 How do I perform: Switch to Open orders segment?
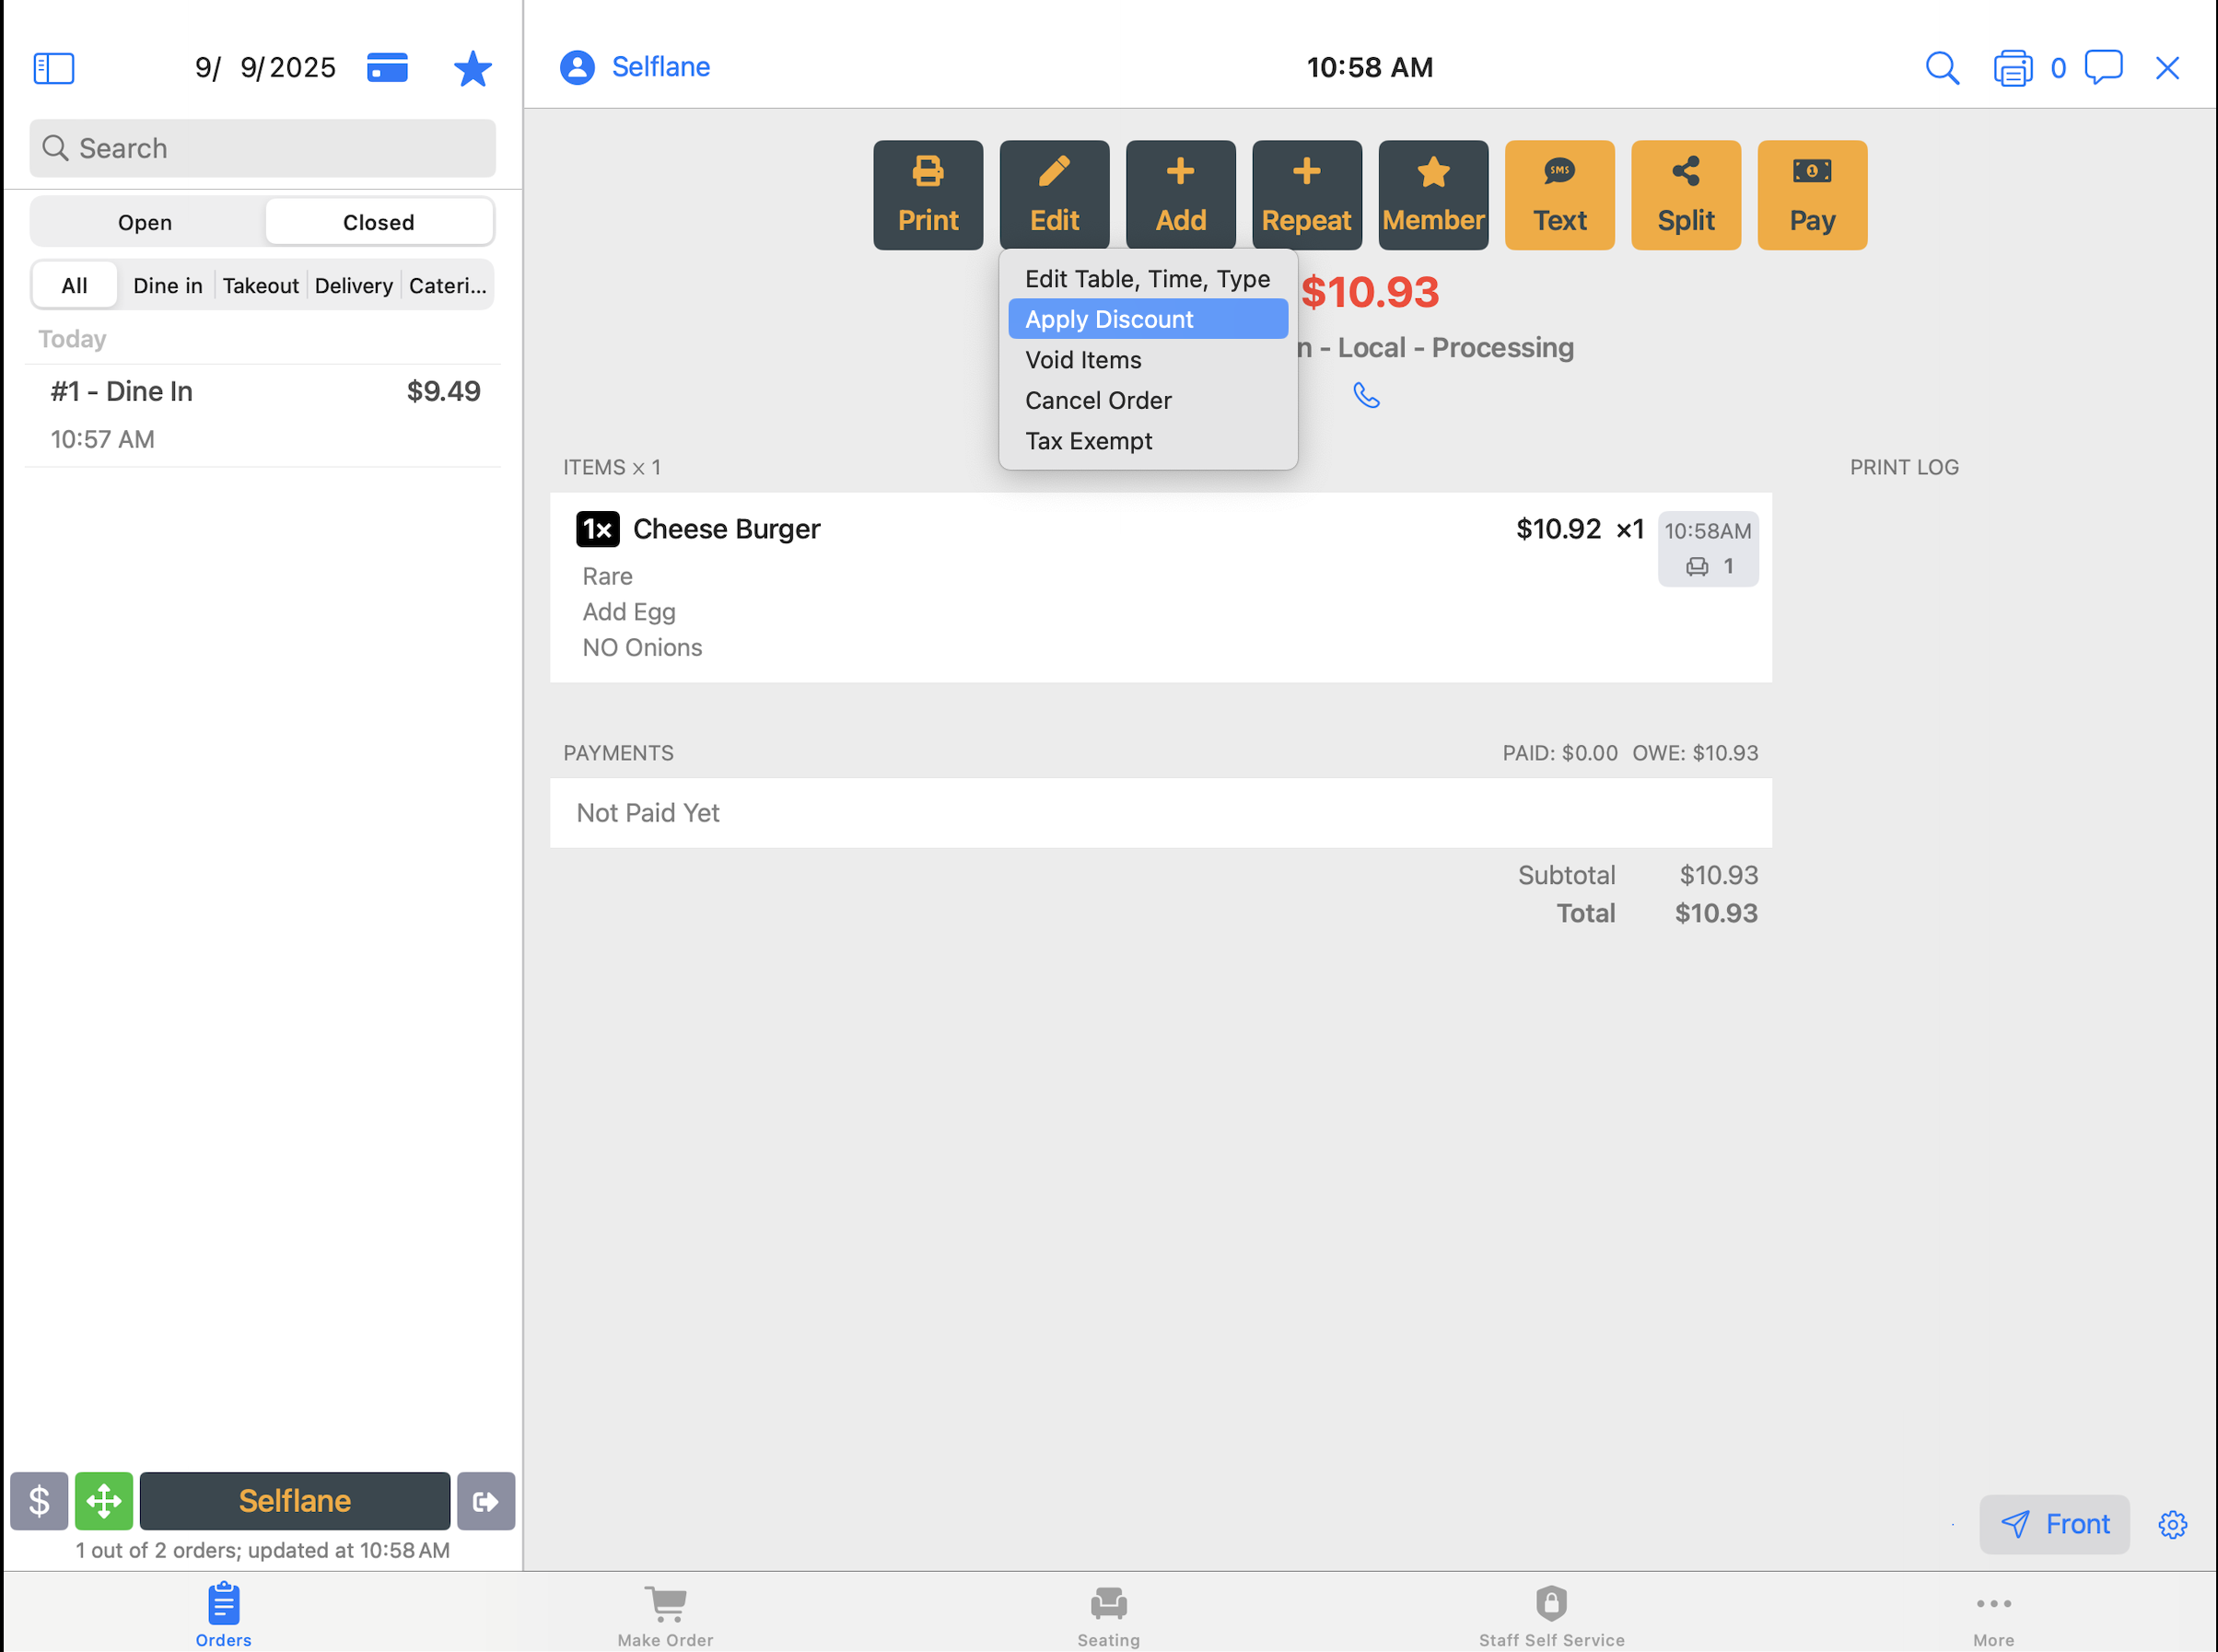(x=146, y=222)
